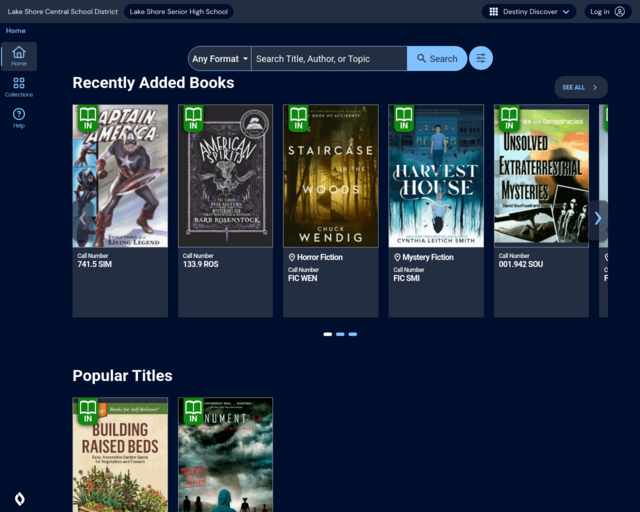The height and width of the screenshot is (512, 640).
Task: Click call number FIC SMI
Action: pyautogui.click(x=407, y=278)
